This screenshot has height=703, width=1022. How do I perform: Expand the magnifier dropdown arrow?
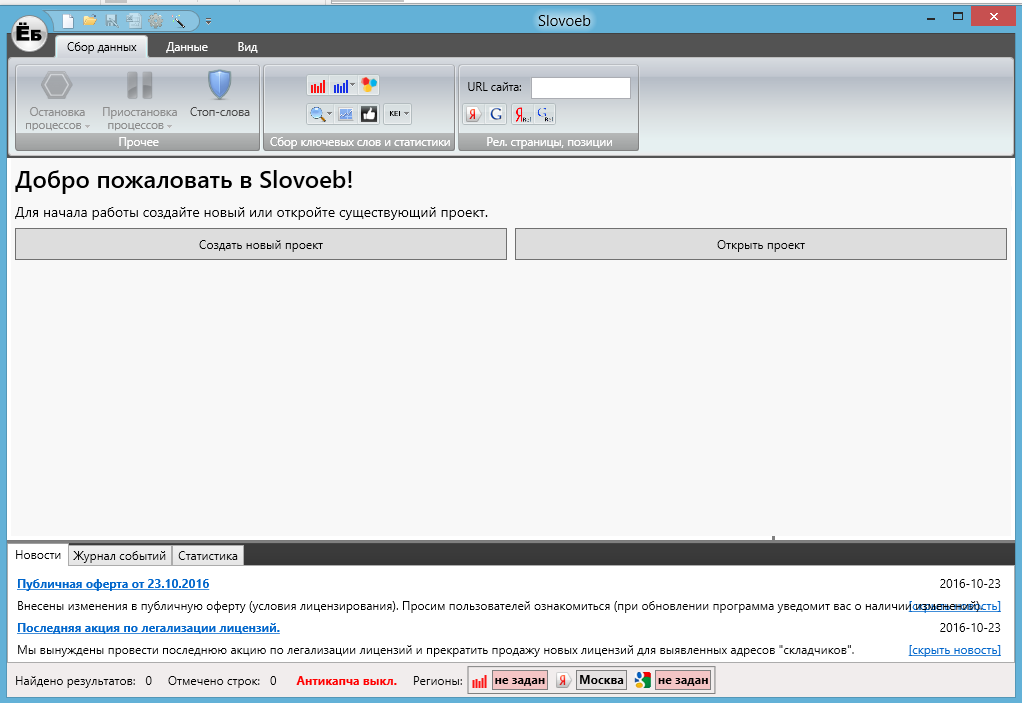pyautogui.click(x=329, y=114)
